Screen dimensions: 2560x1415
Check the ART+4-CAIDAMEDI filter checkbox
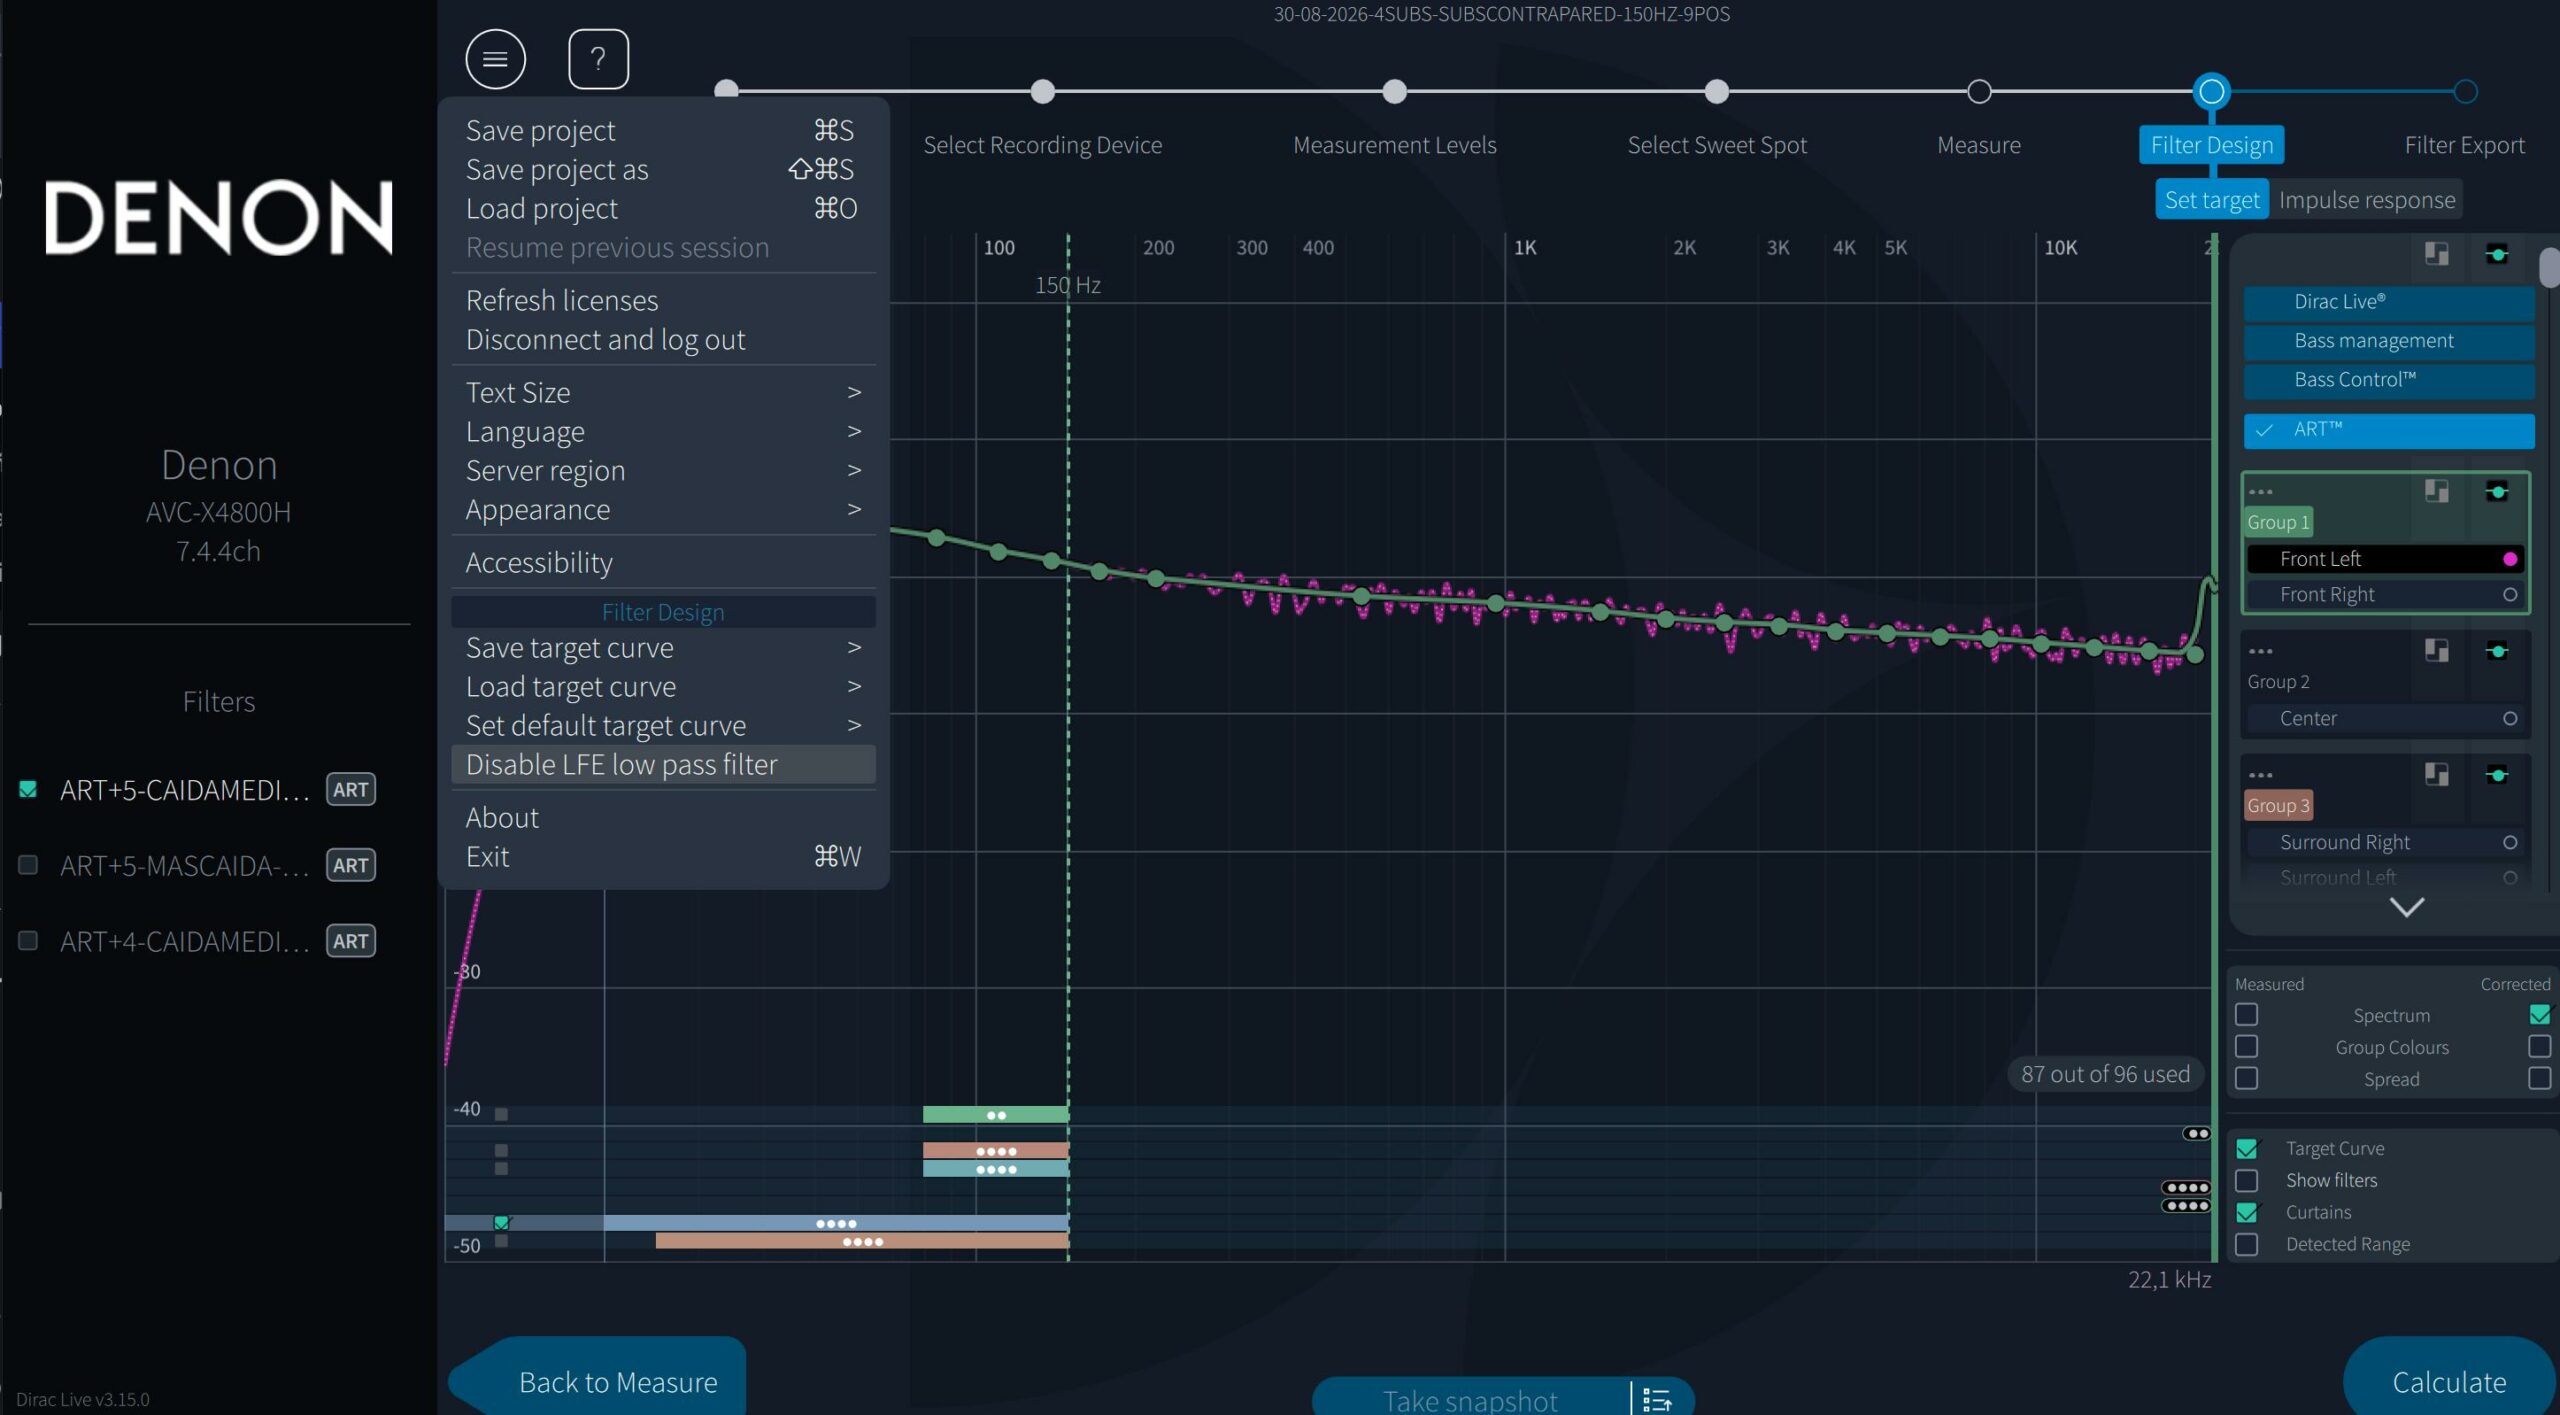tap(28, 940)
